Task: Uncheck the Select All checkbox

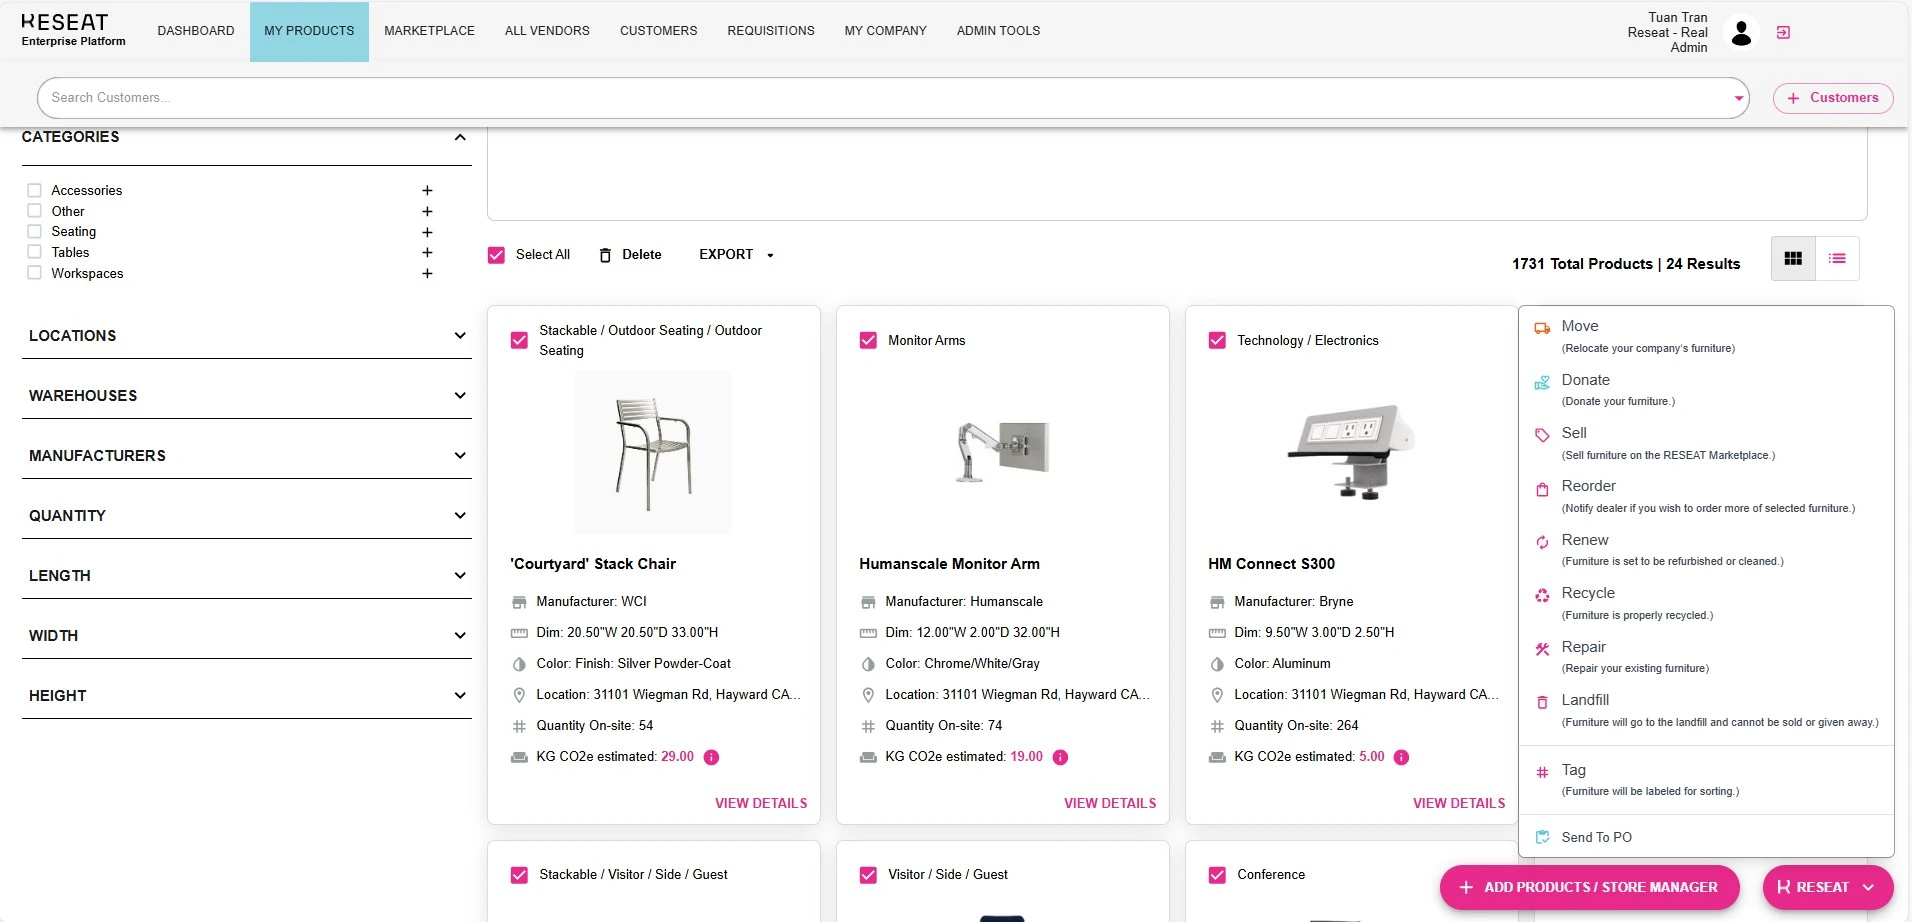Action: click(x=496, y=255)
